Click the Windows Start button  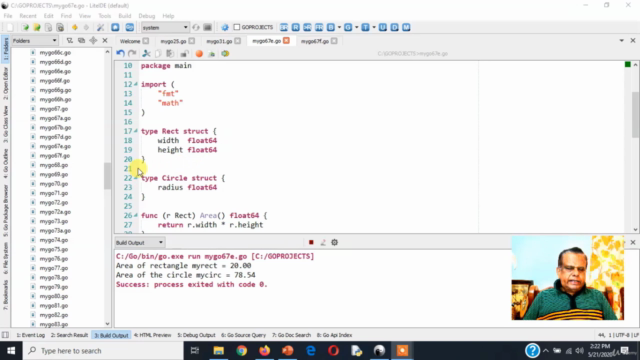11,351
